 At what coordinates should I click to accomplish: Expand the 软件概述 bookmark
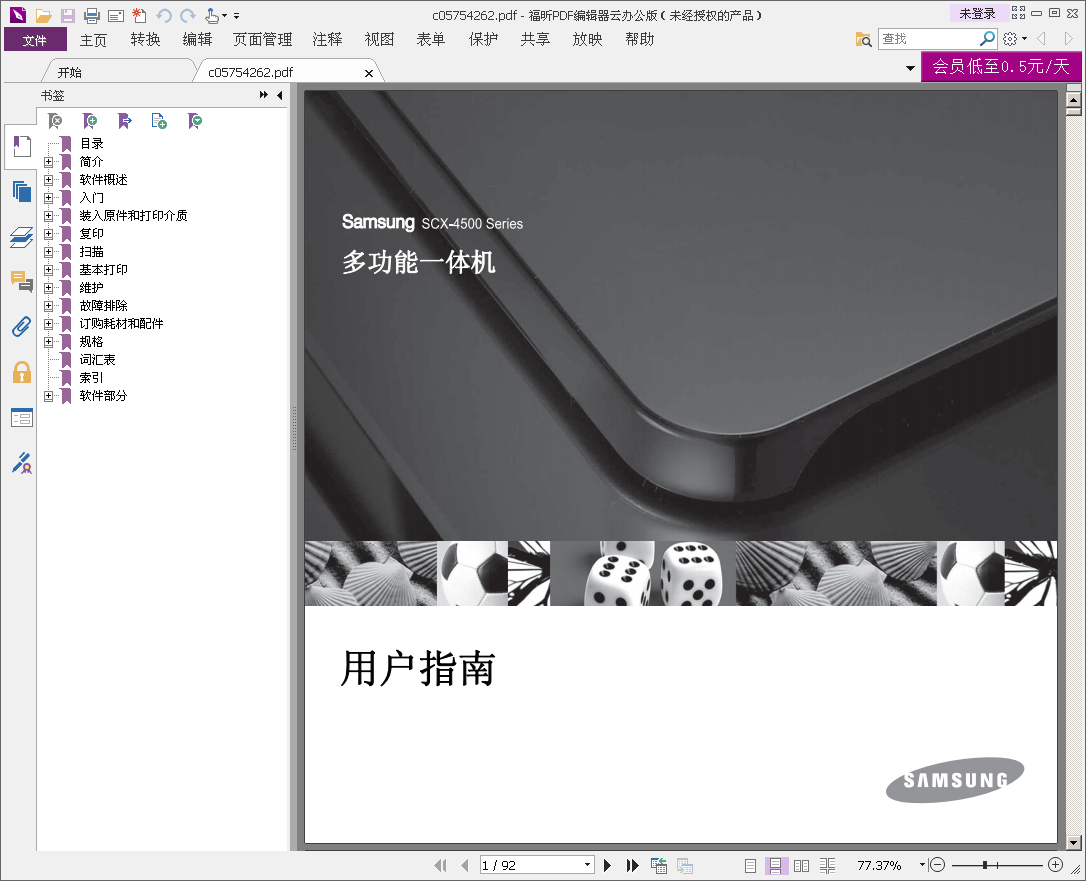click(48, 180)
